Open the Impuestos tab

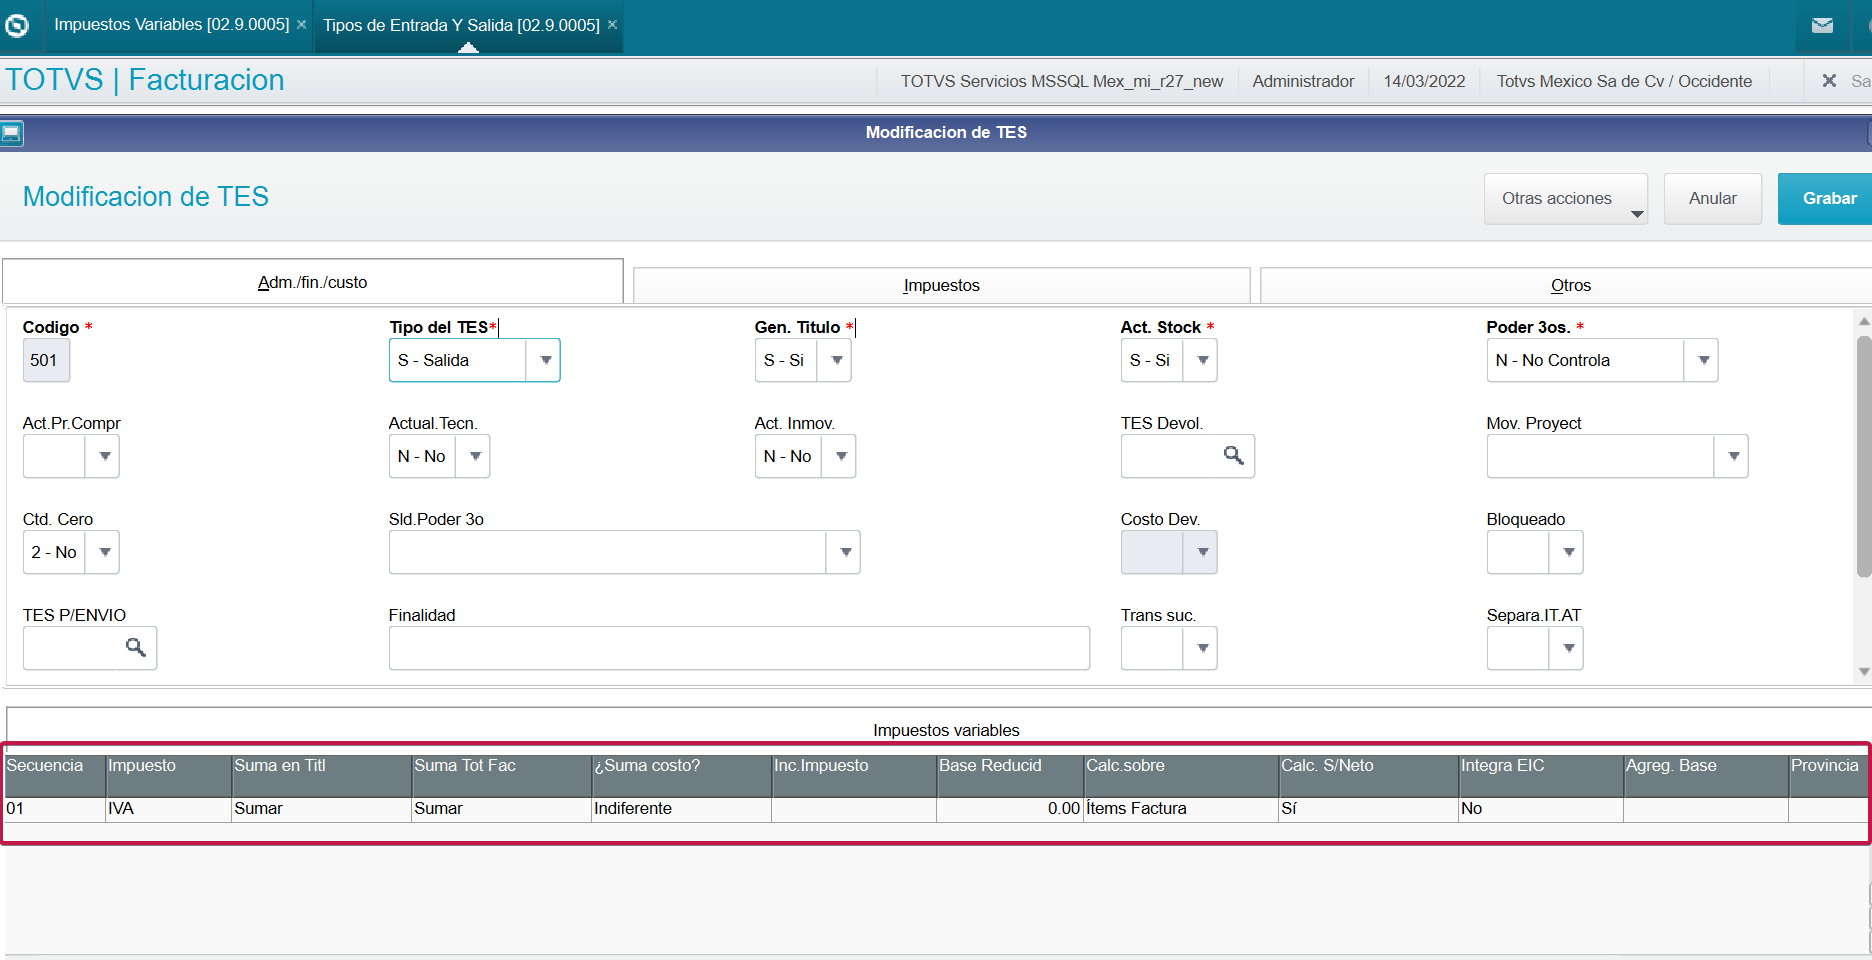click(941, 285)
